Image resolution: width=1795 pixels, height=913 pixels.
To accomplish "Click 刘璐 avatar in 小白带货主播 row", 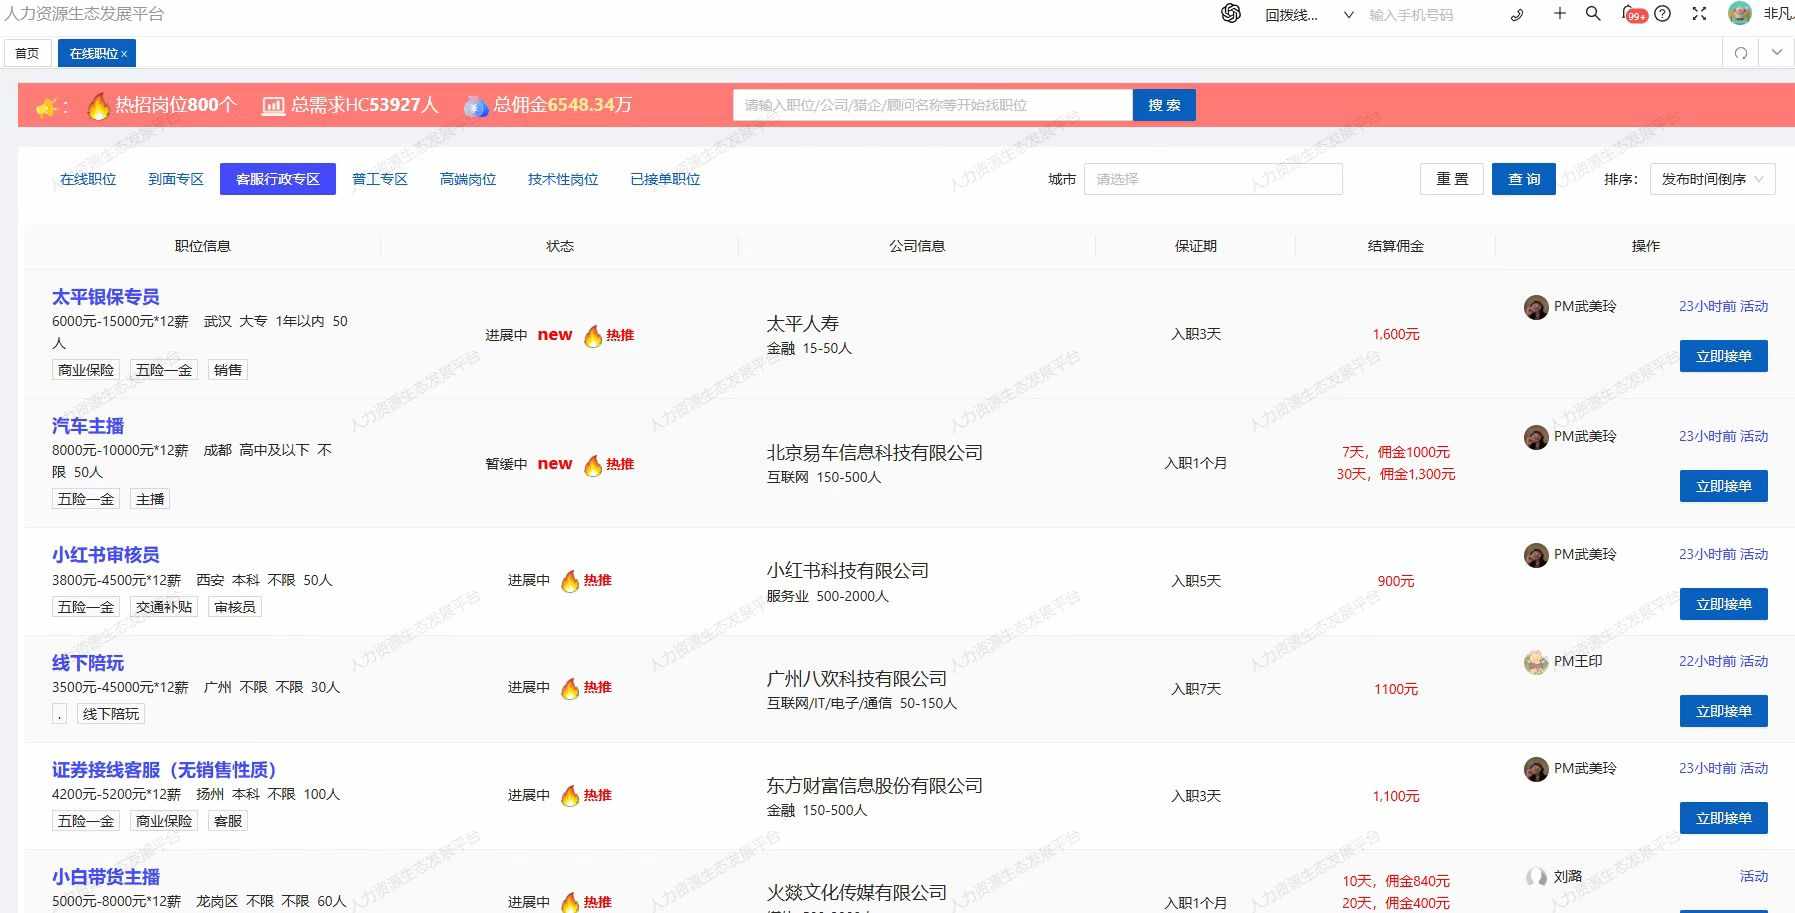I will coord(1536,877).
